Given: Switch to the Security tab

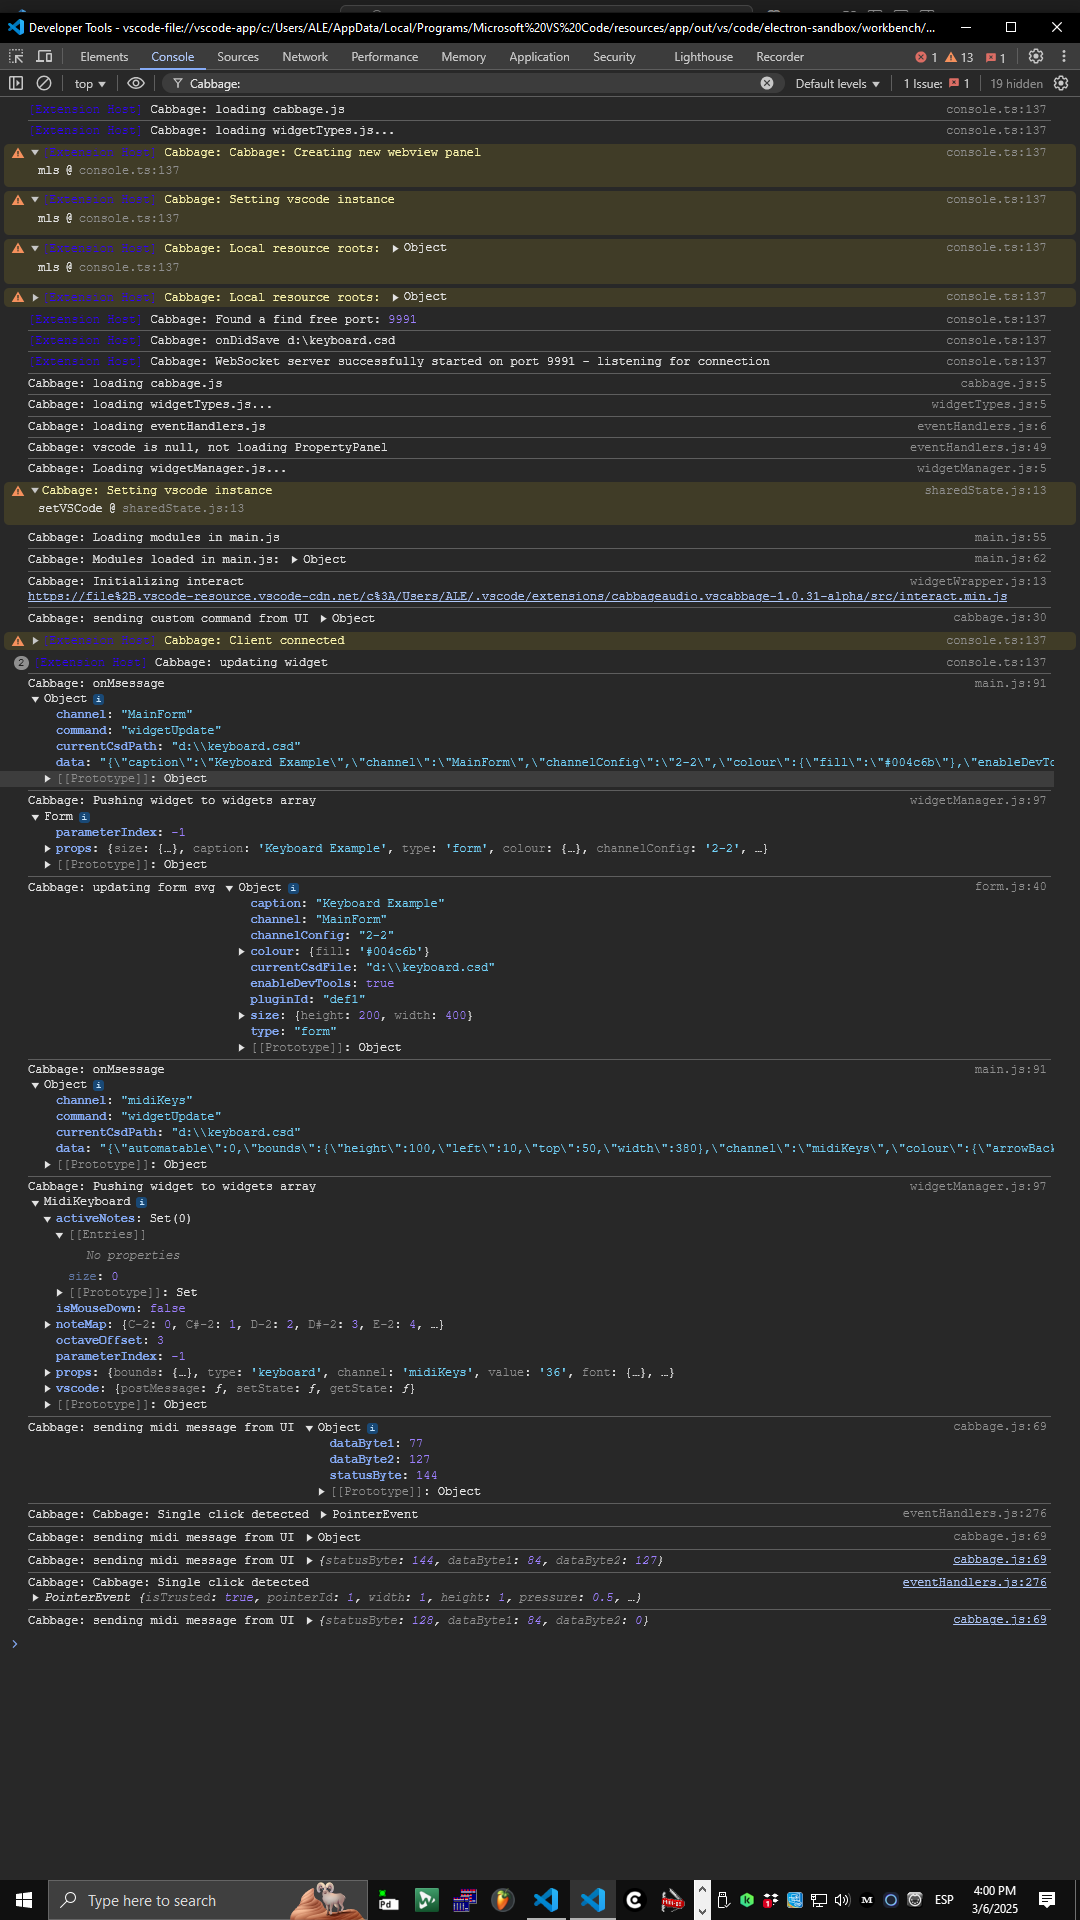Looking at the screenshot, I should (614, 57).
